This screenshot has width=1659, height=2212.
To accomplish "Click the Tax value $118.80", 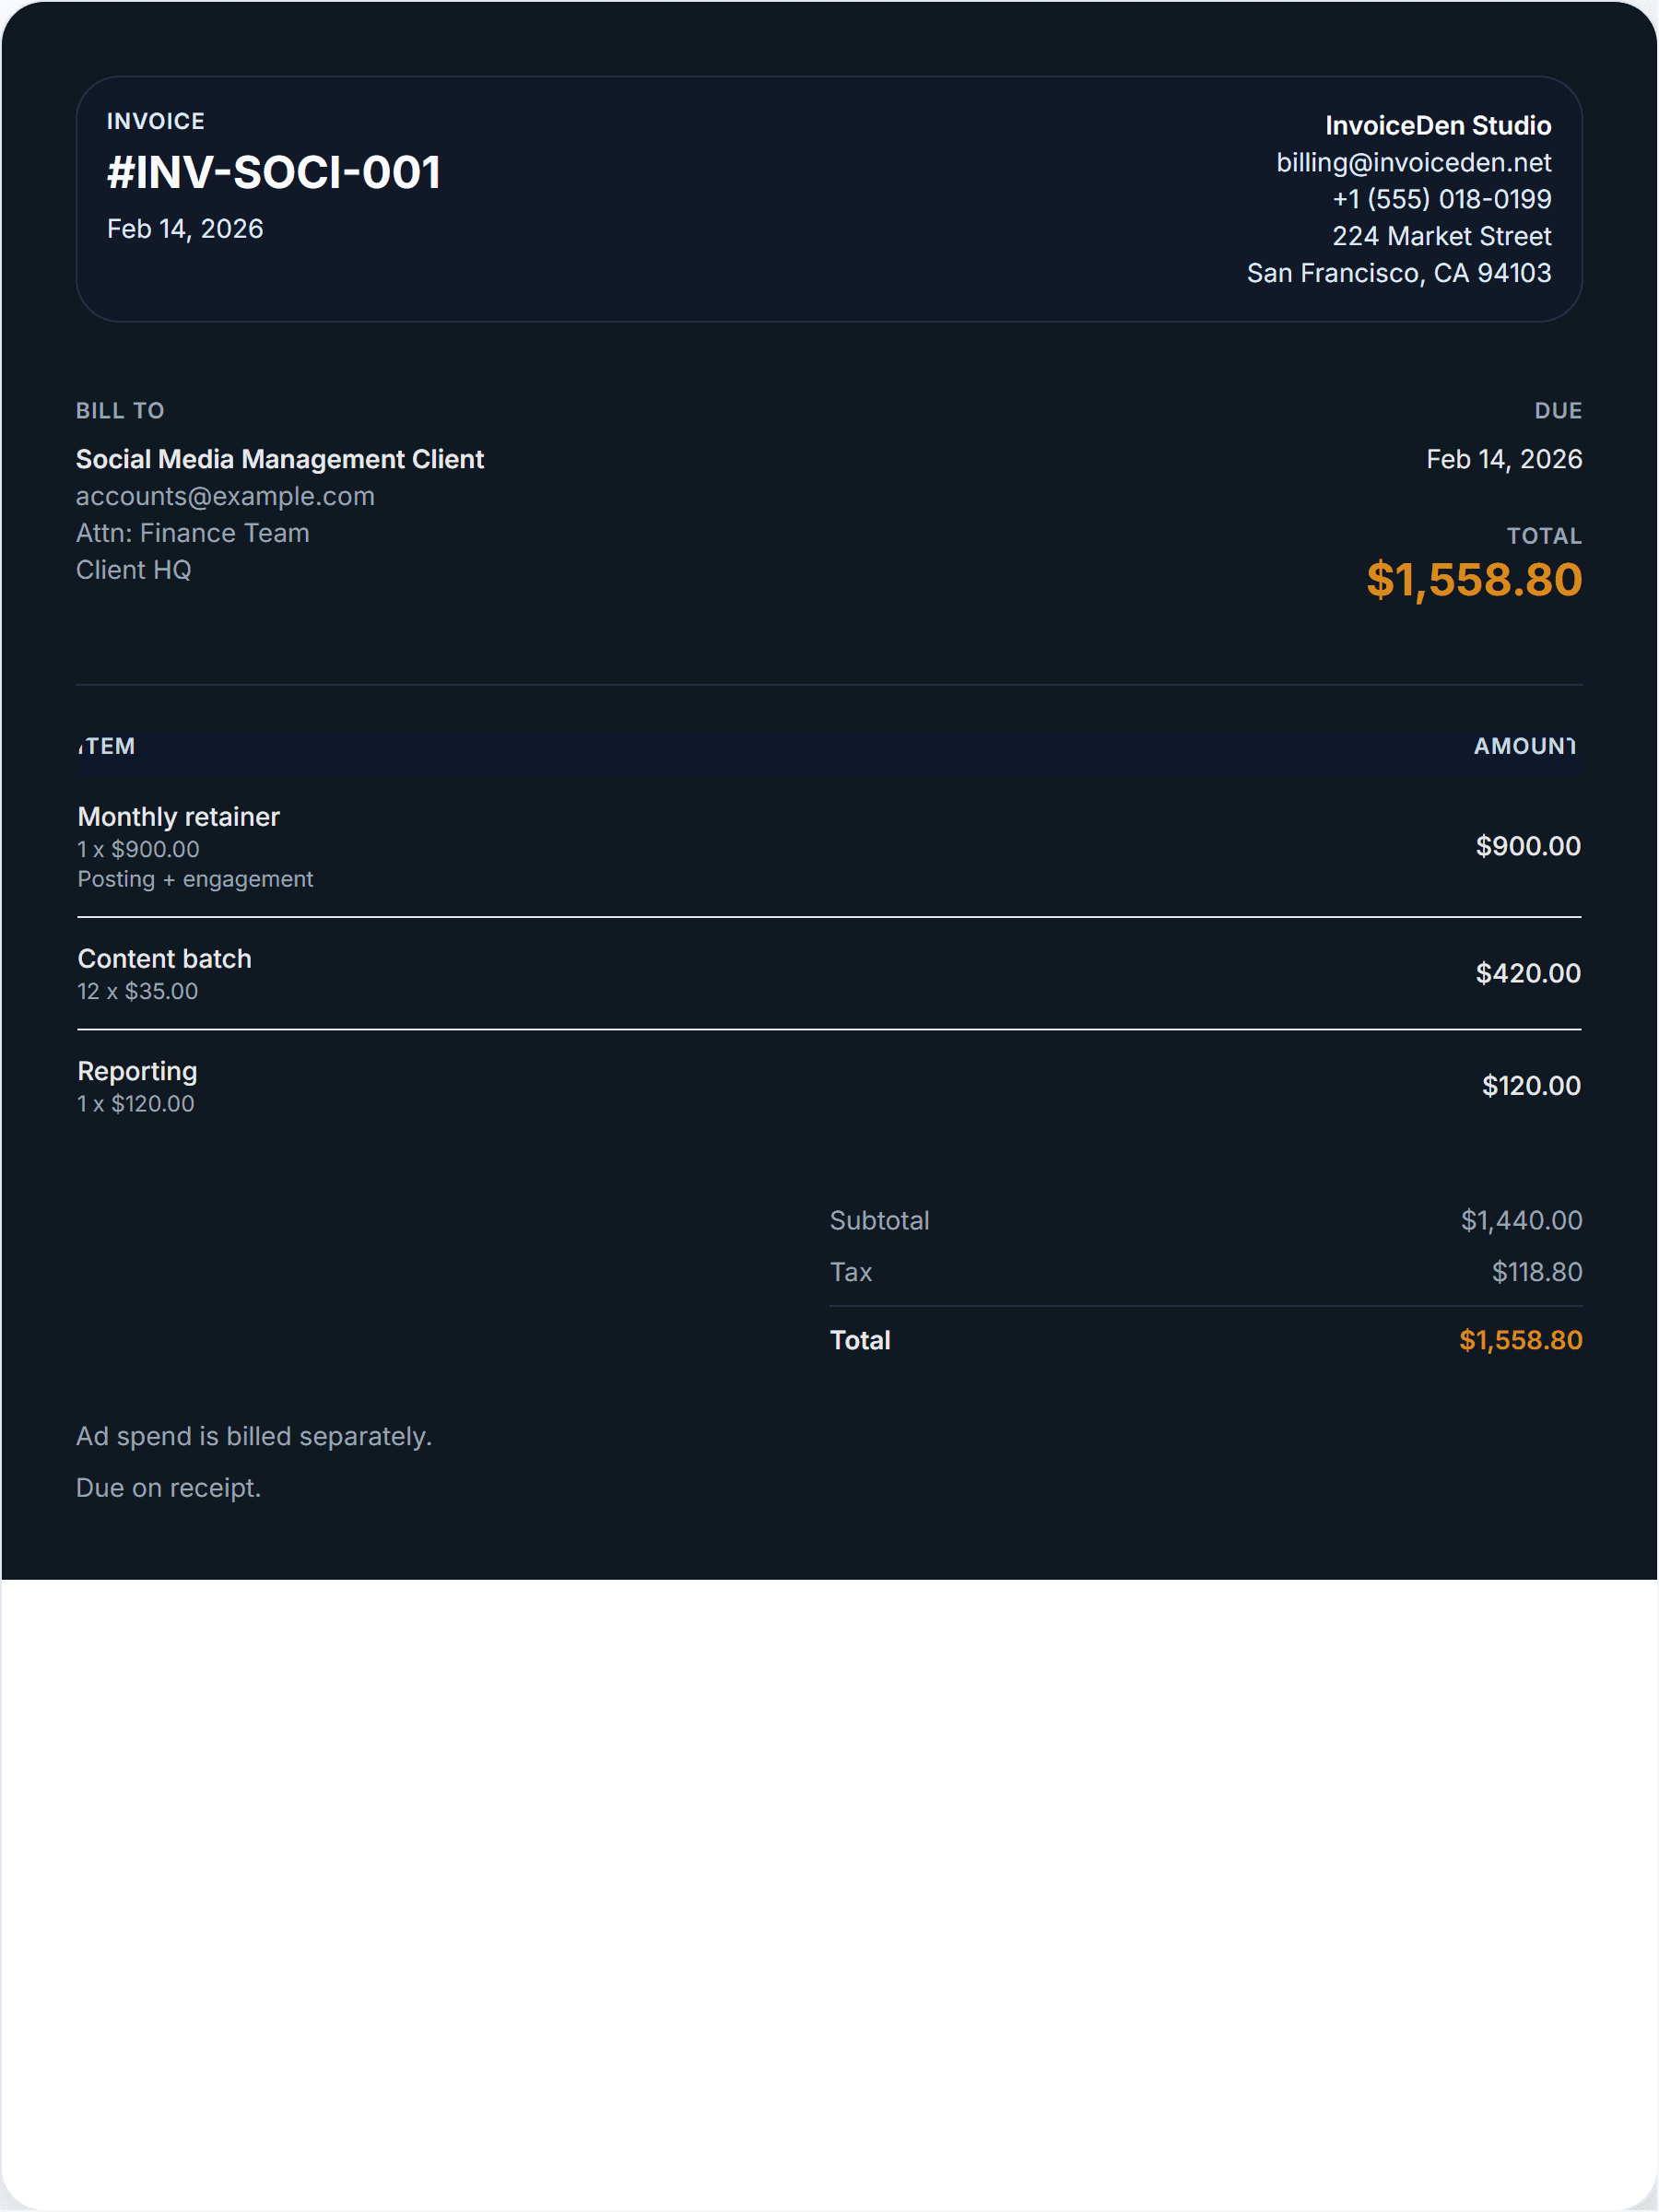I will coord(1536,1272).
